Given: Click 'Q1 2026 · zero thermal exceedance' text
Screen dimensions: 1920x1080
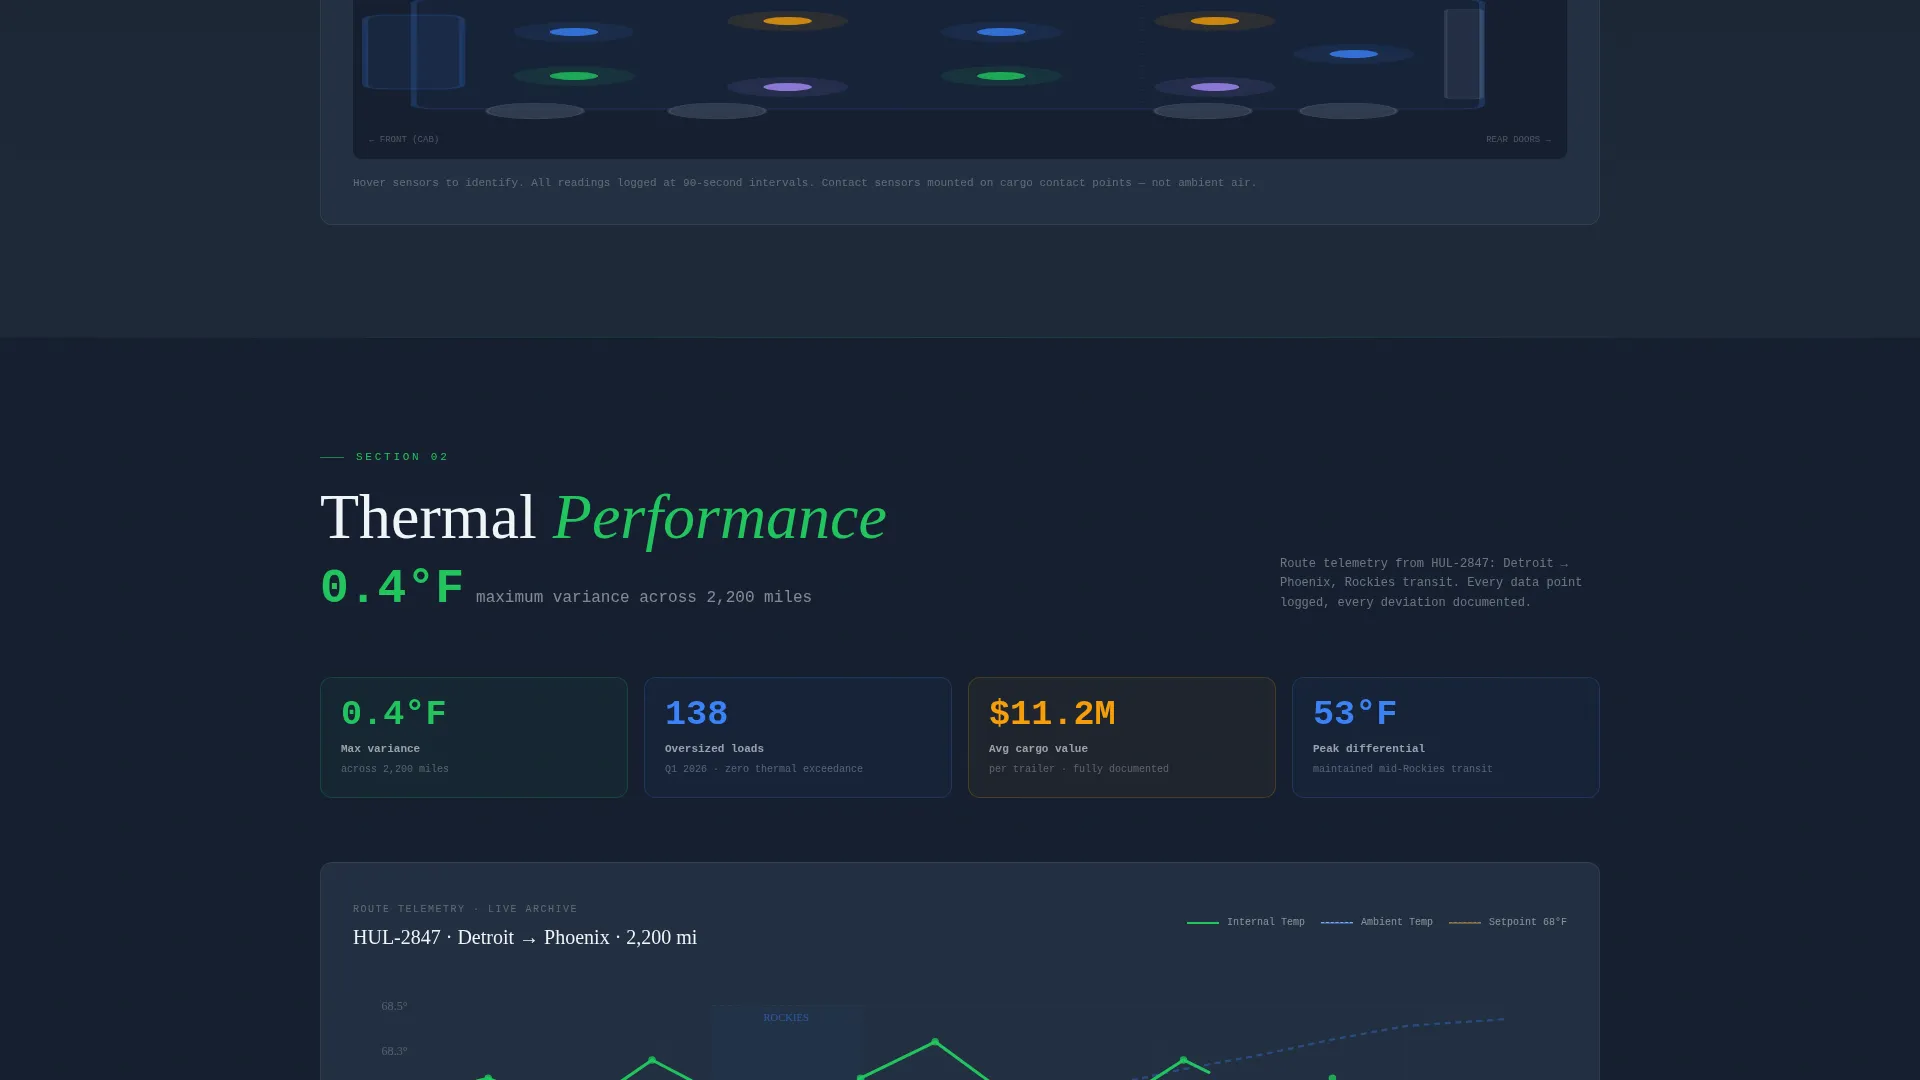Looking at the screenshot, I should pyautogui.click(x=764, y=769).
